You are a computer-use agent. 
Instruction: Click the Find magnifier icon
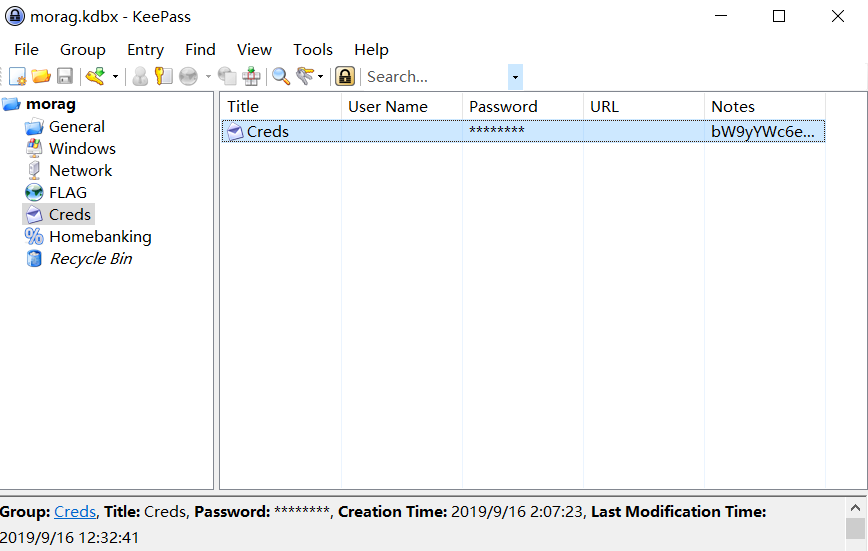(281, 76)
